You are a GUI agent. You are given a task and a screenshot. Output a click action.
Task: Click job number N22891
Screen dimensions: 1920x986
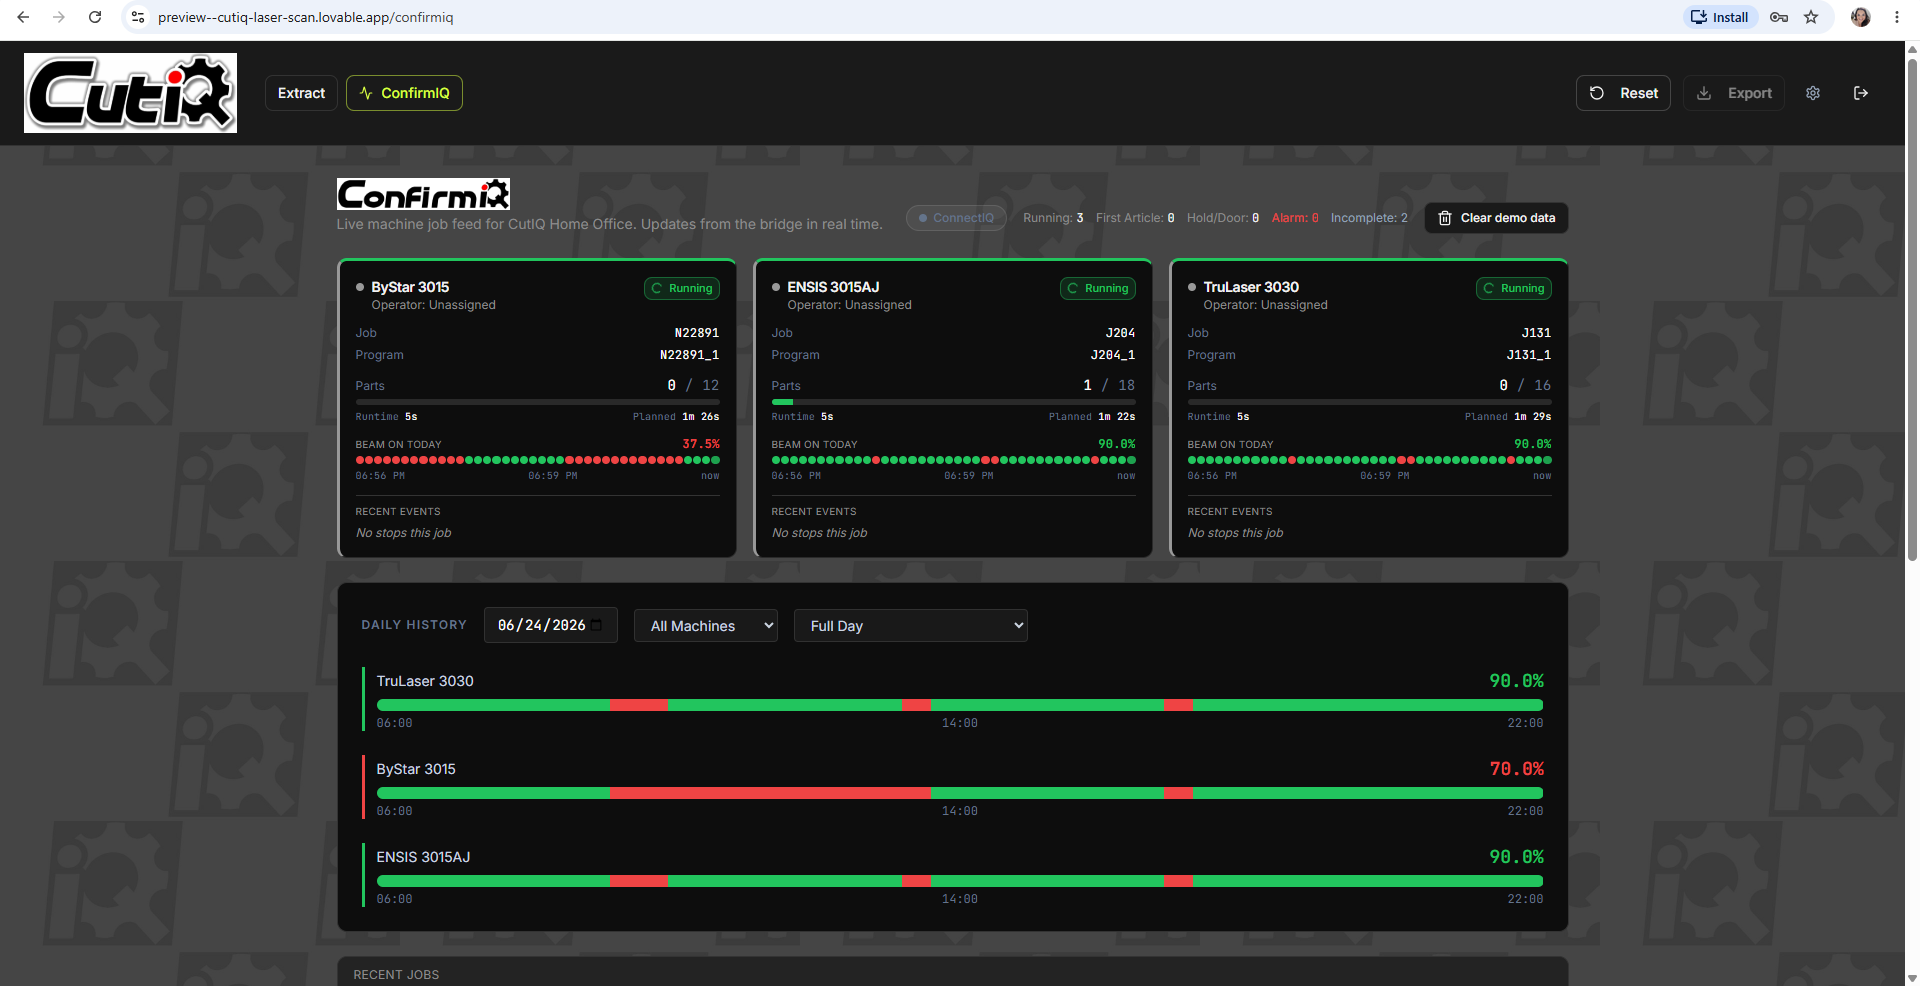click(x=697, y=333)
